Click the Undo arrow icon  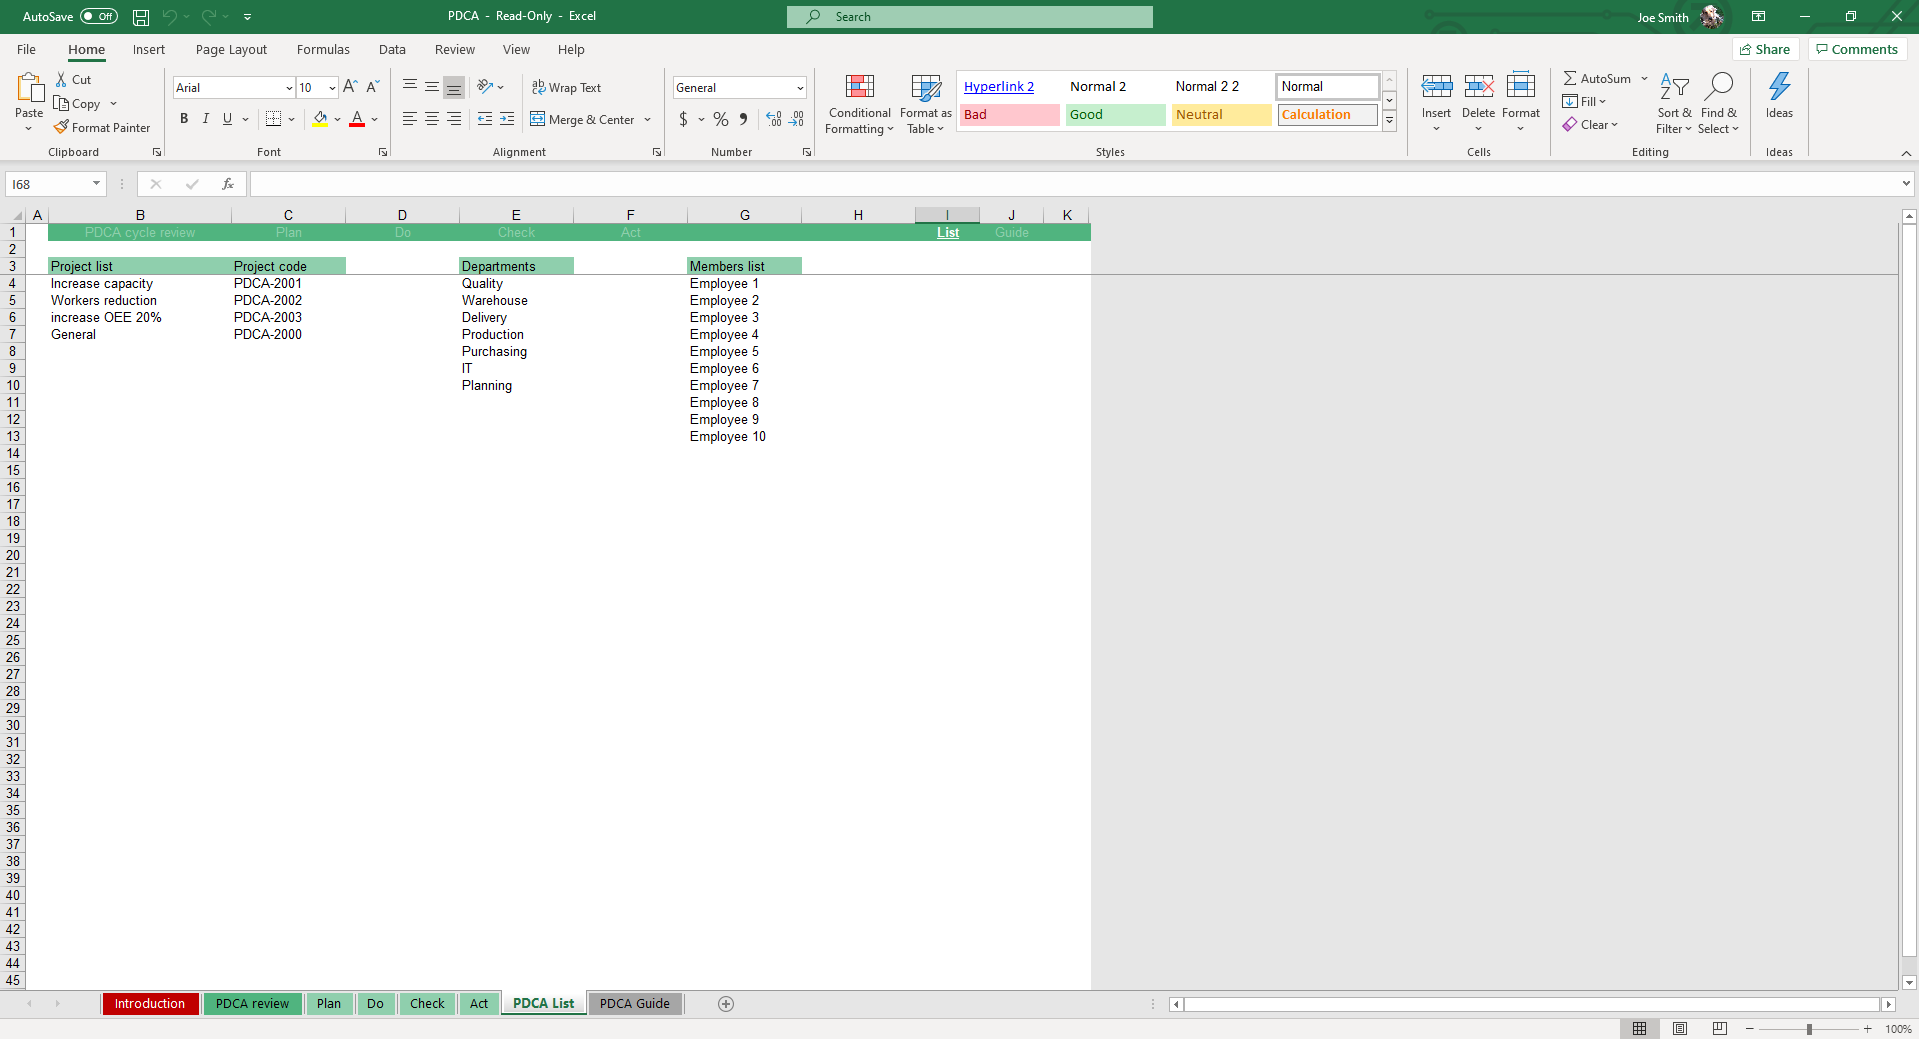169,17
